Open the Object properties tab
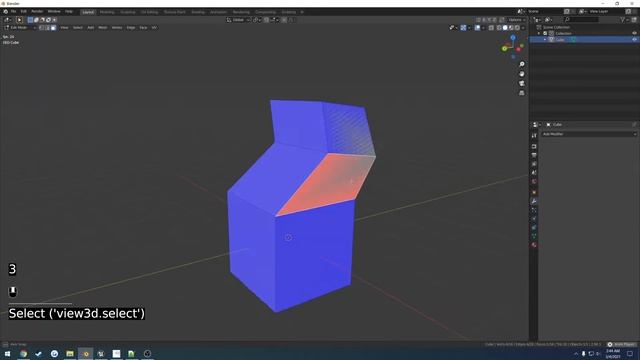The image size is (640, 360). (x=534, y=192)
